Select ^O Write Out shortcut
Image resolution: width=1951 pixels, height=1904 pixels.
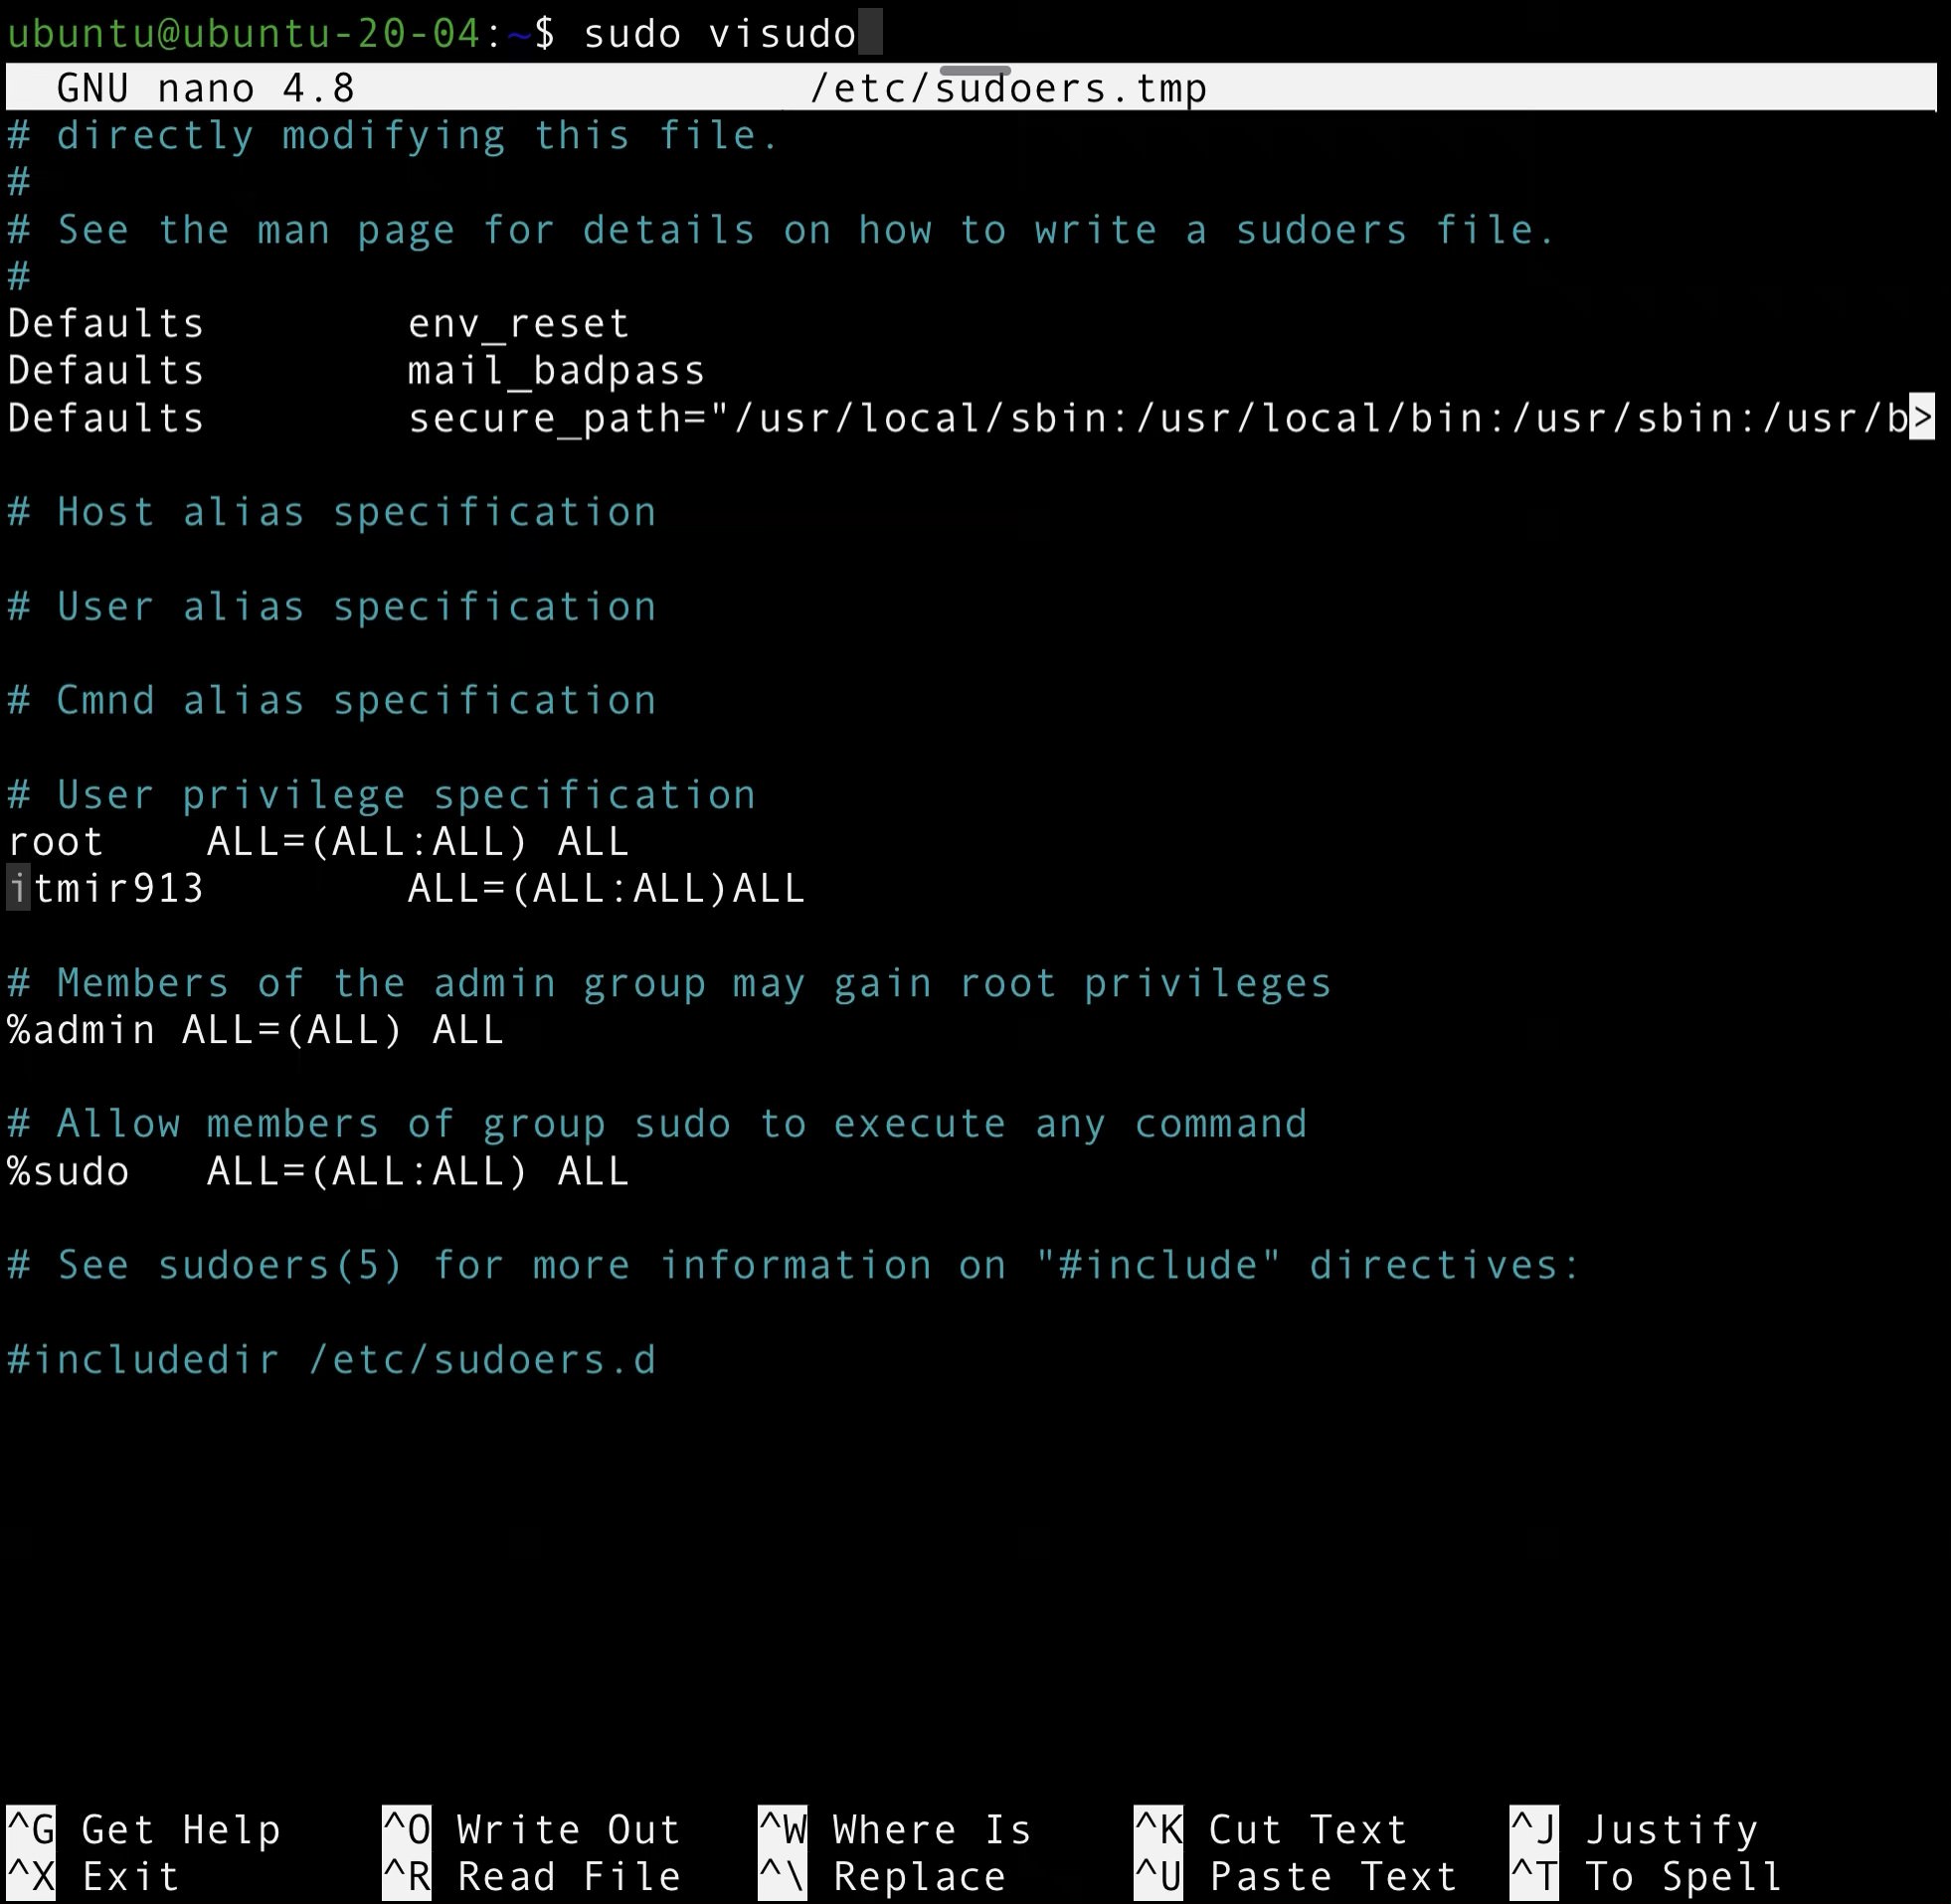click(x=531, y=1829)
